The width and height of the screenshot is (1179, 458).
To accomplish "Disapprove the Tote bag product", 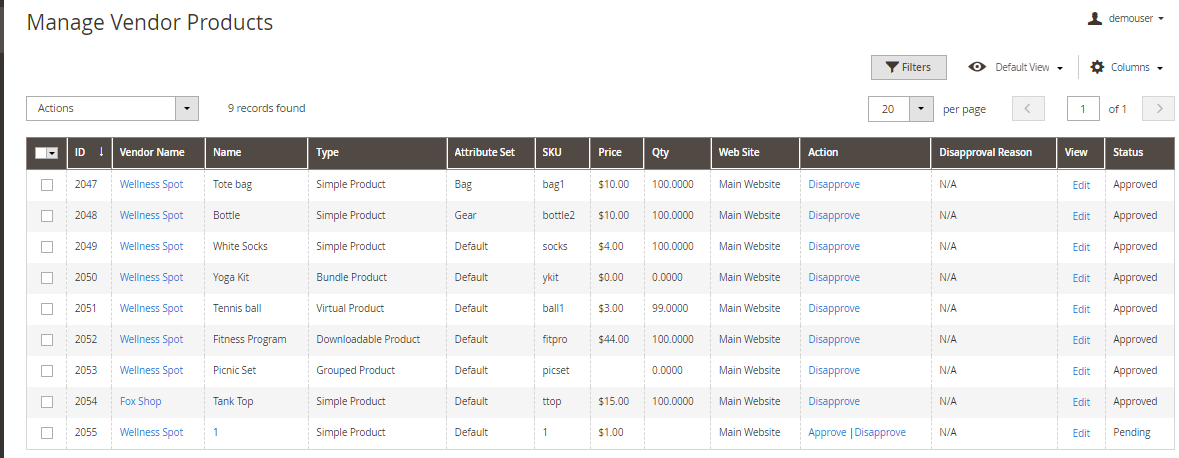I will [x=834, y=185].
